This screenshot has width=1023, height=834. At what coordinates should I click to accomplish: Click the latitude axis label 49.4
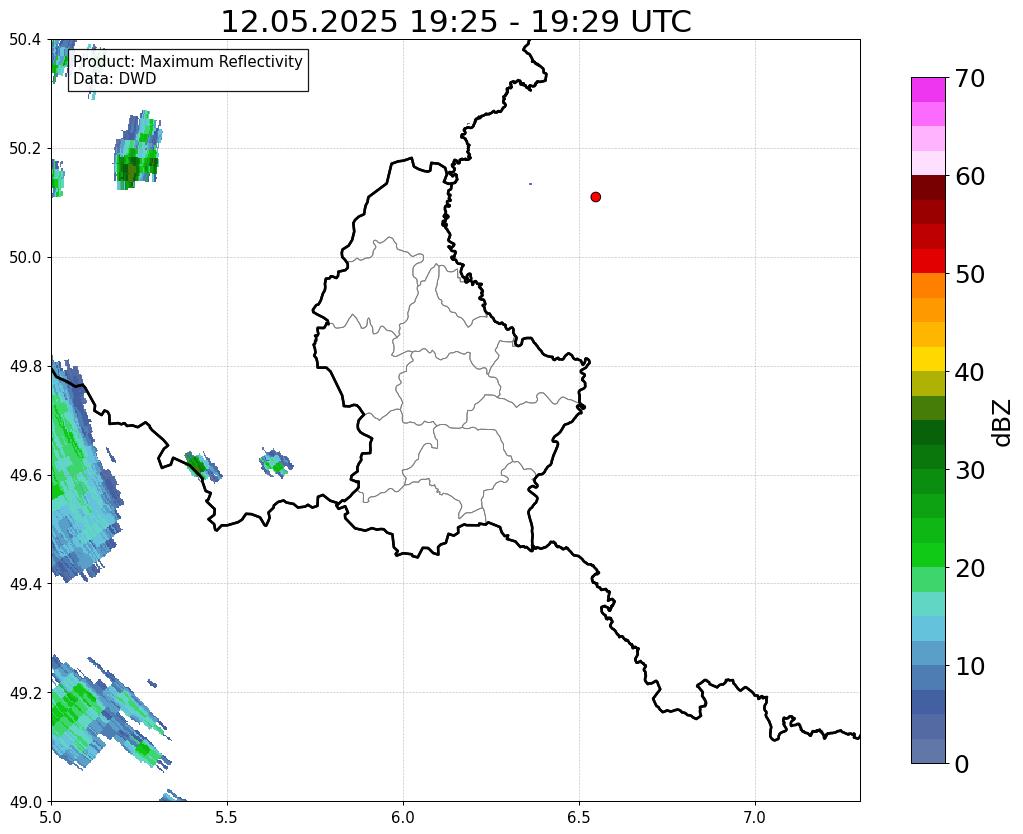[x=25, y=584]
